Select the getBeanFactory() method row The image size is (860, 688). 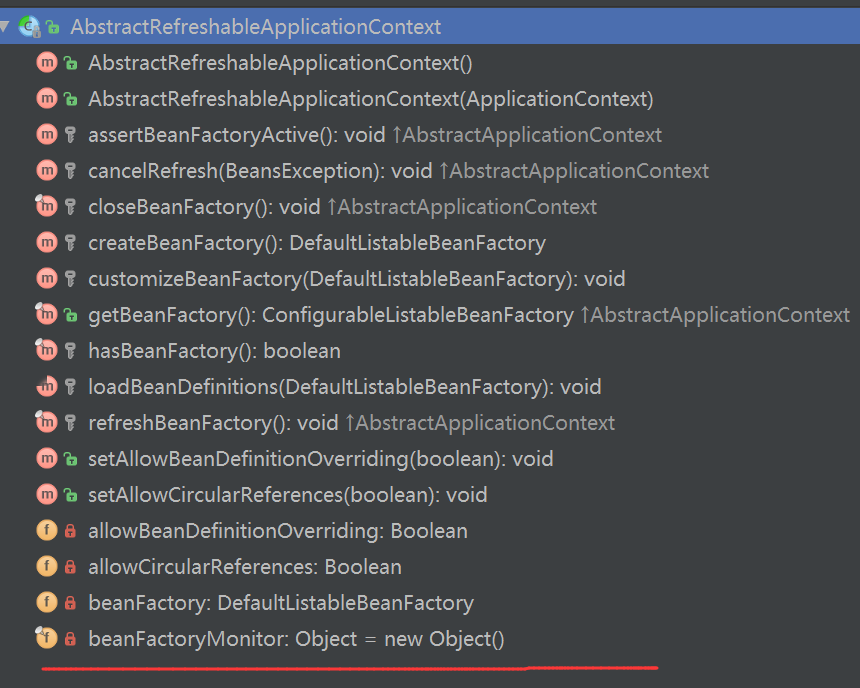click(x=330, y=315)
